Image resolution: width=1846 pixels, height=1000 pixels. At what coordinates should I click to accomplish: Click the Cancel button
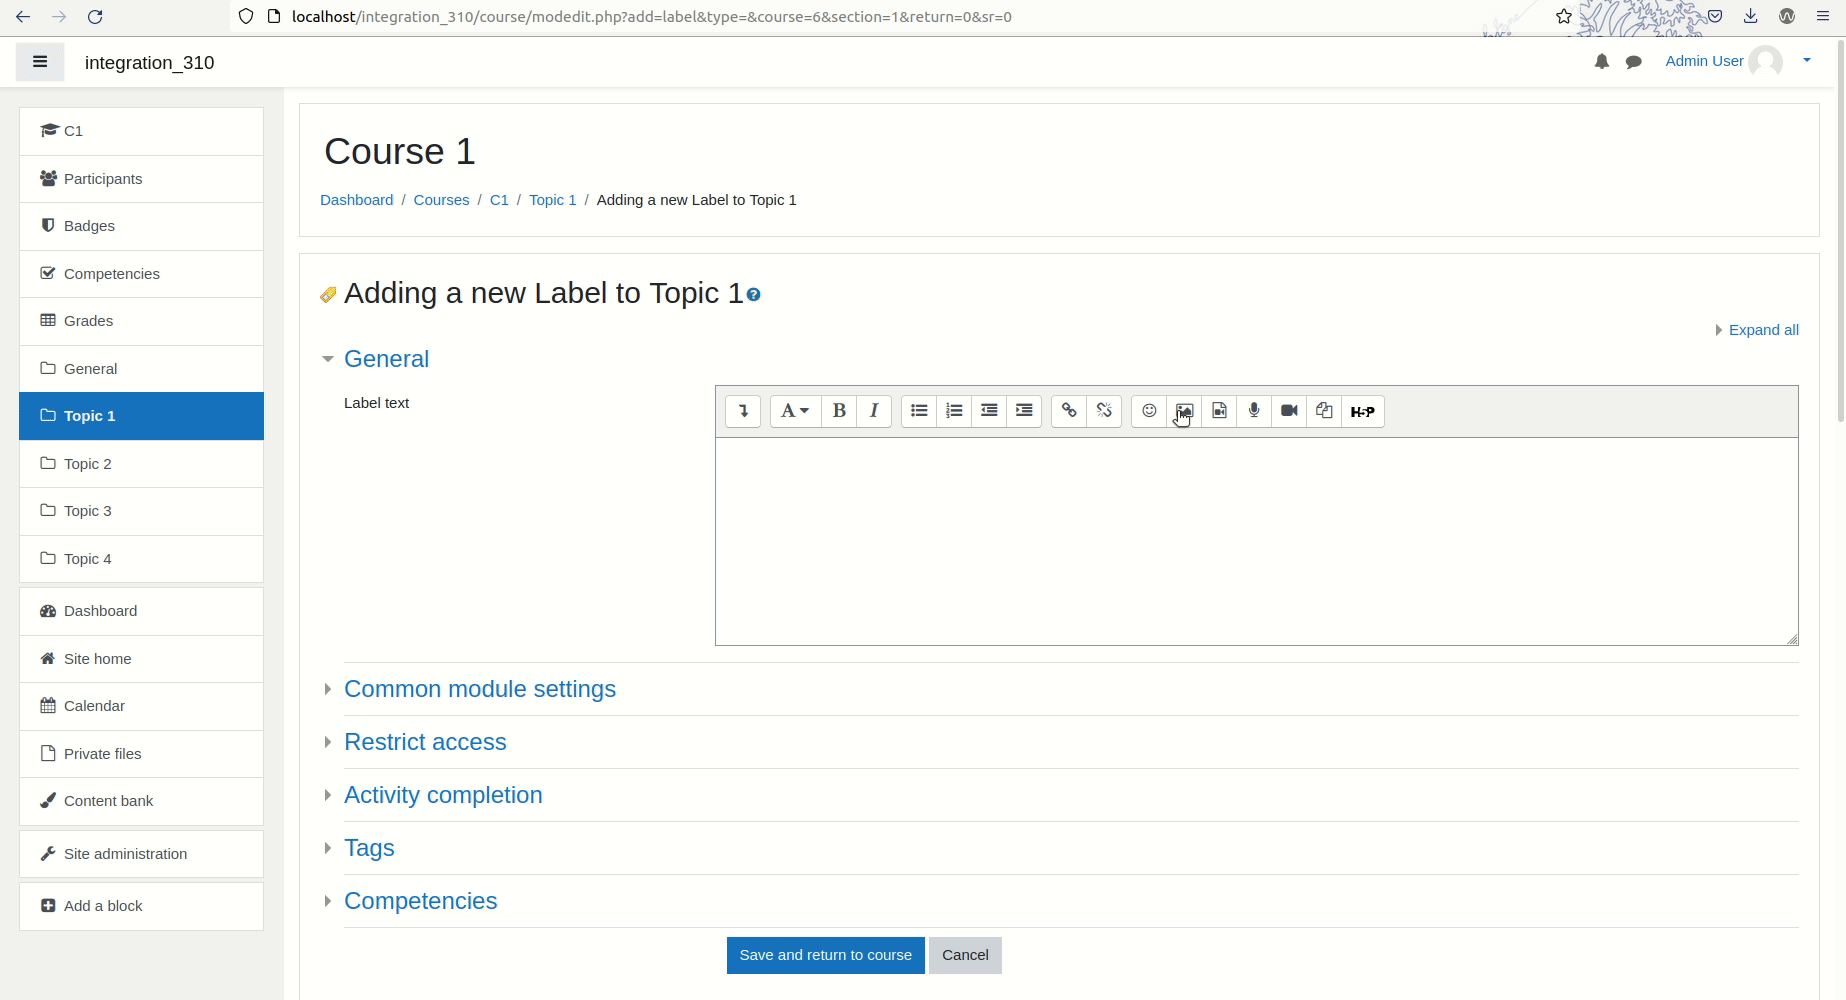tap(965, 955)
